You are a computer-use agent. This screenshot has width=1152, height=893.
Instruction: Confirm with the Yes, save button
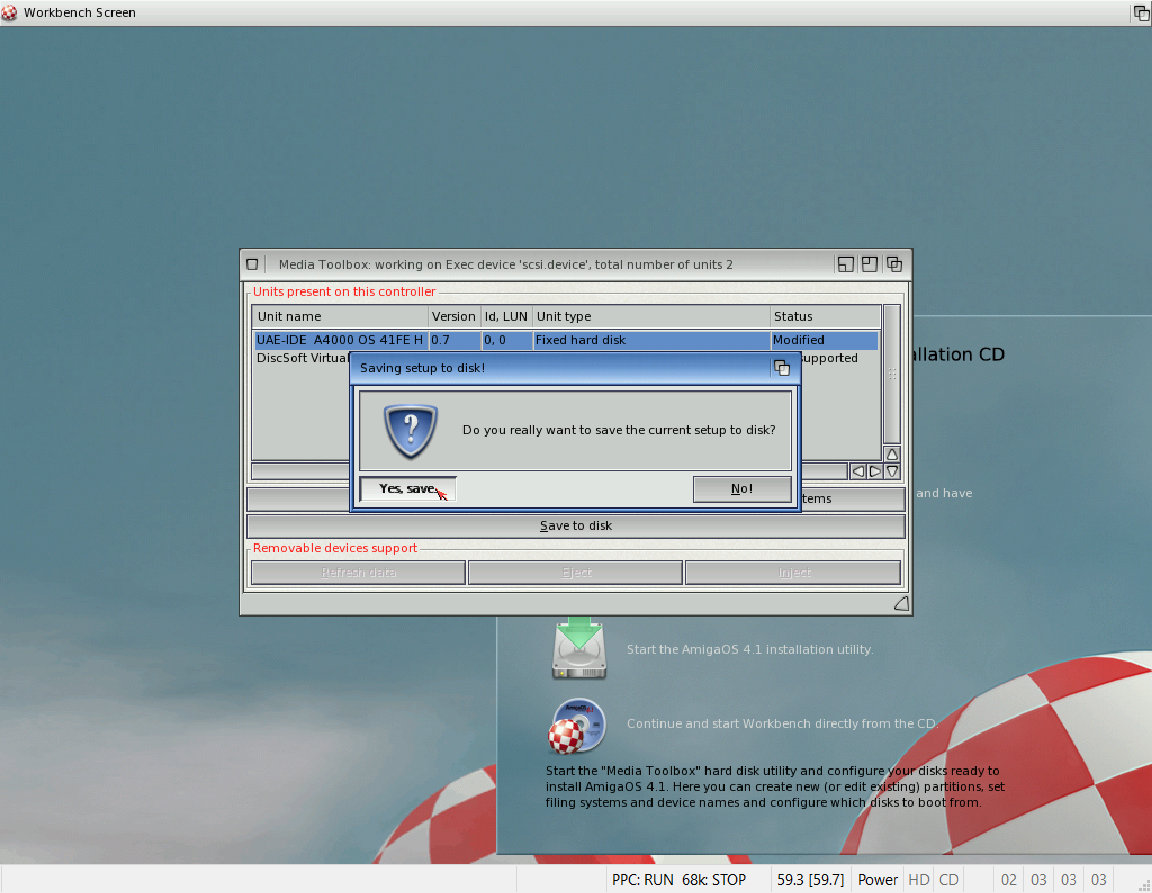(408, 489)
